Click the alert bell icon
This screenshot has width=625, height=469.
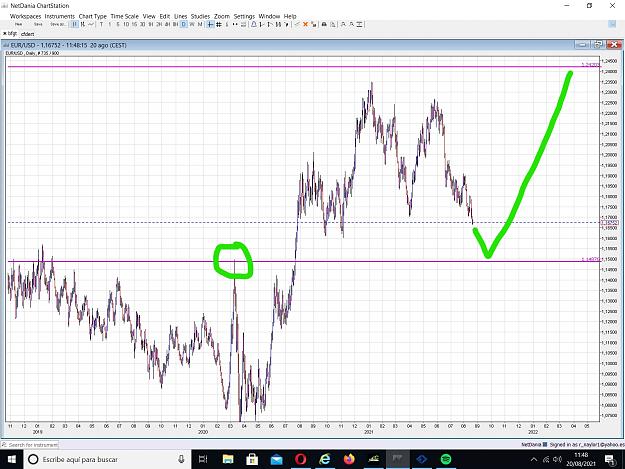[x=254, y=24]
